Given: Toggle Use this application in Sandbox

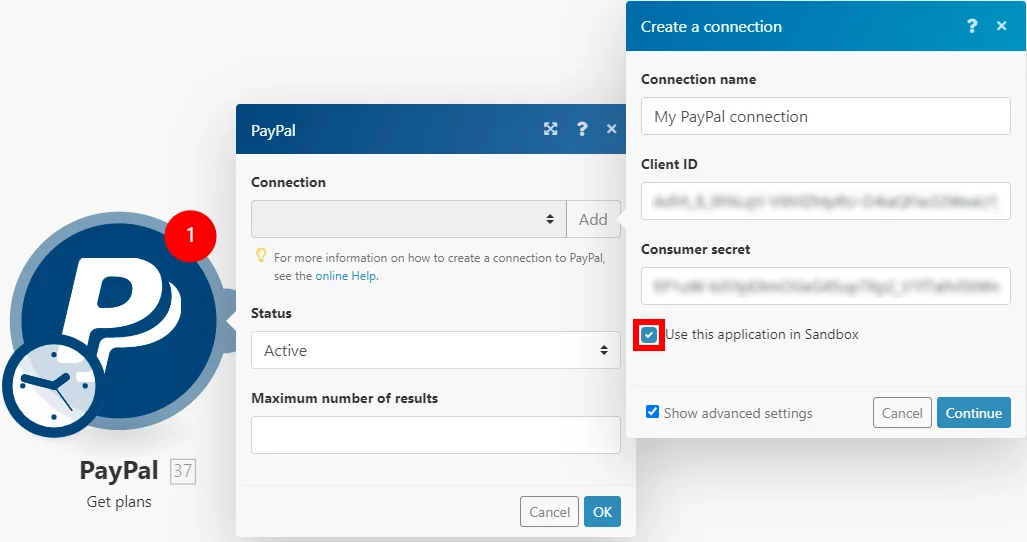Looking at the screenshot, I should coord(649,335).
